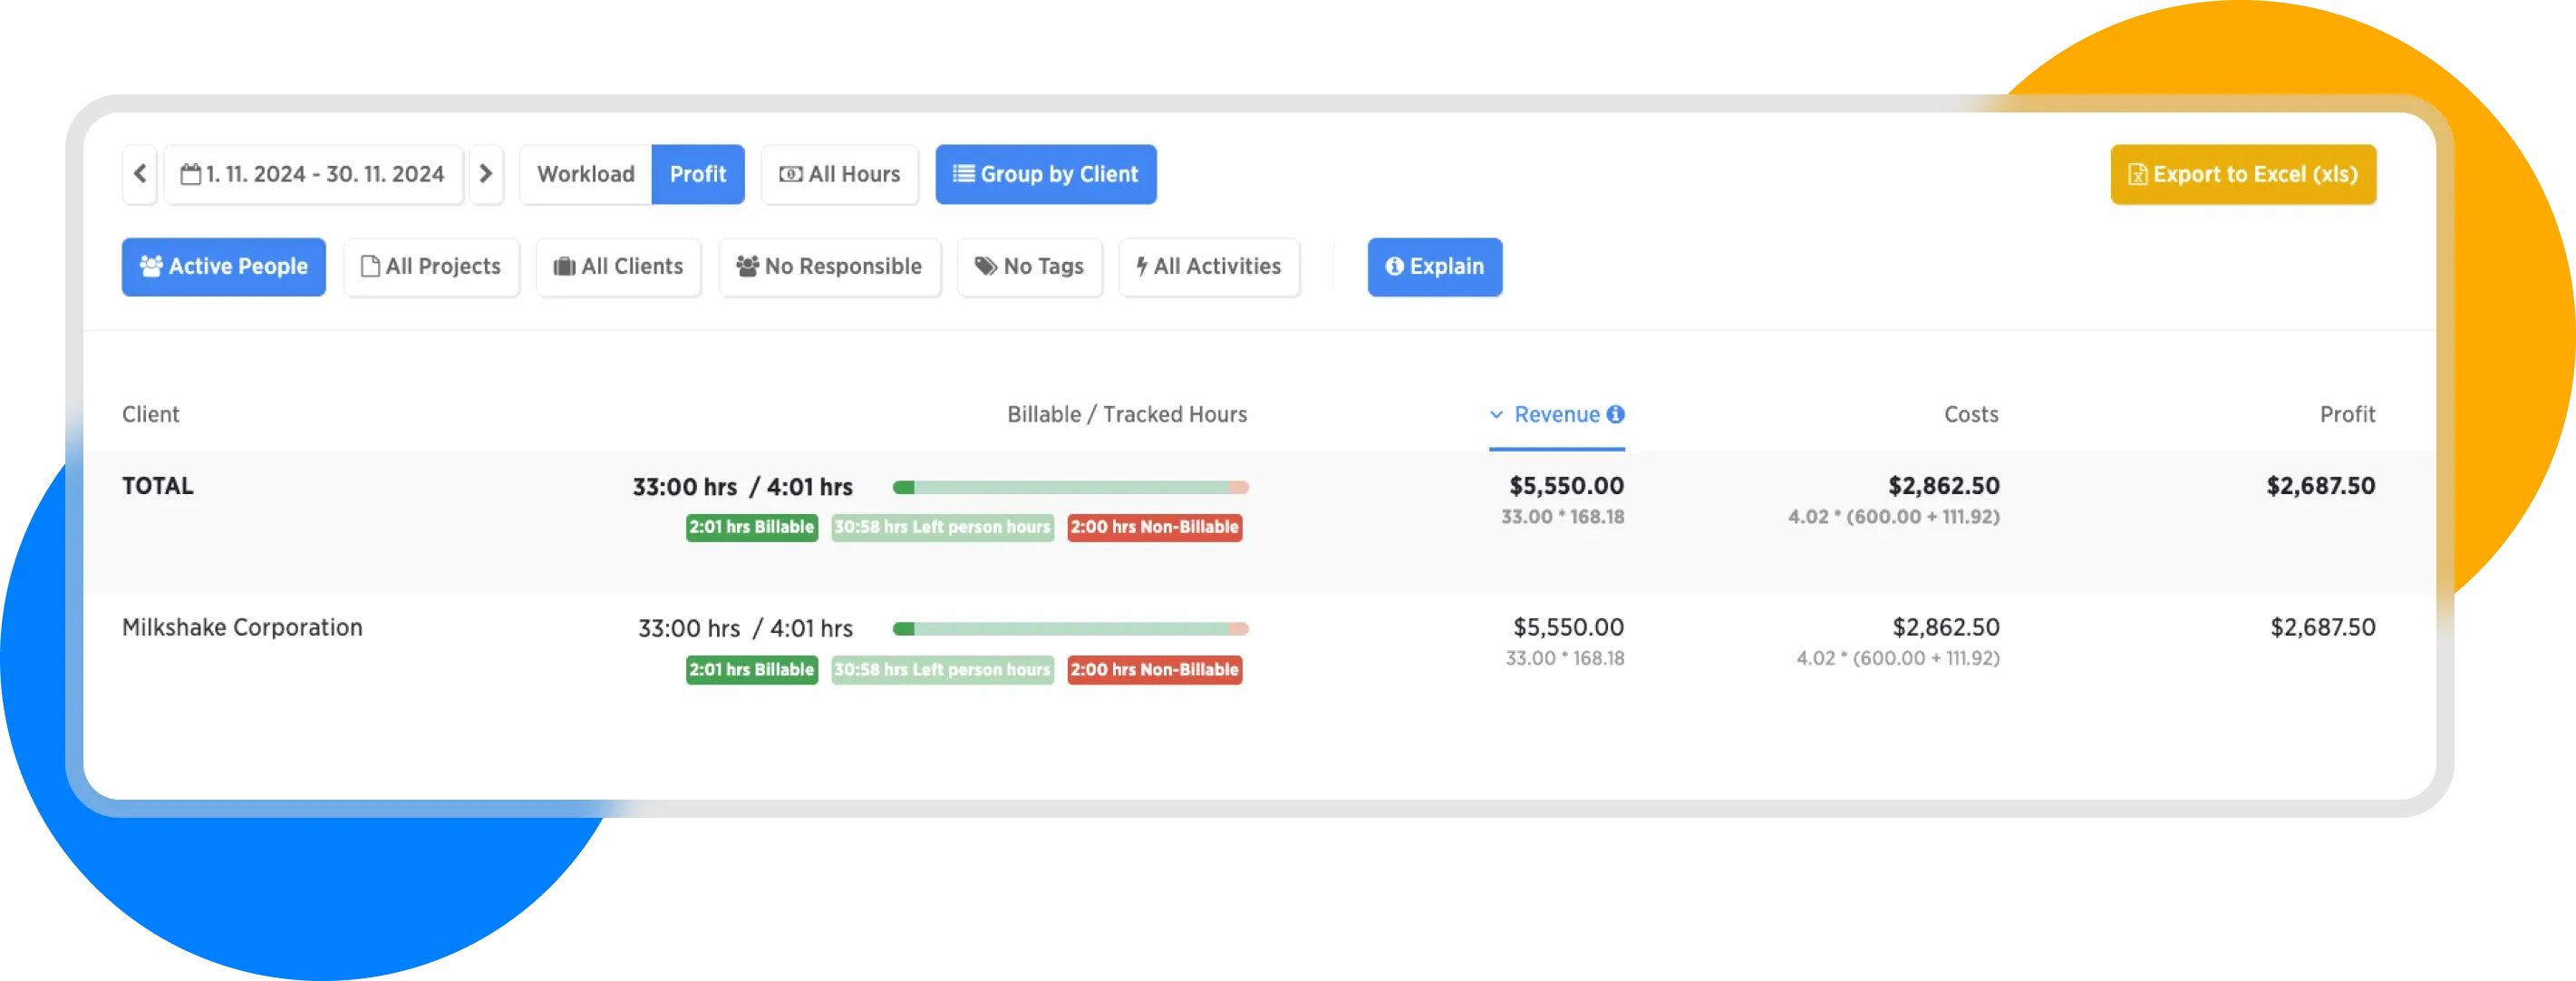2576x981 pixels.
Task: Click the sort chevron beside Revenue header
Action: tap(1496, 414)
